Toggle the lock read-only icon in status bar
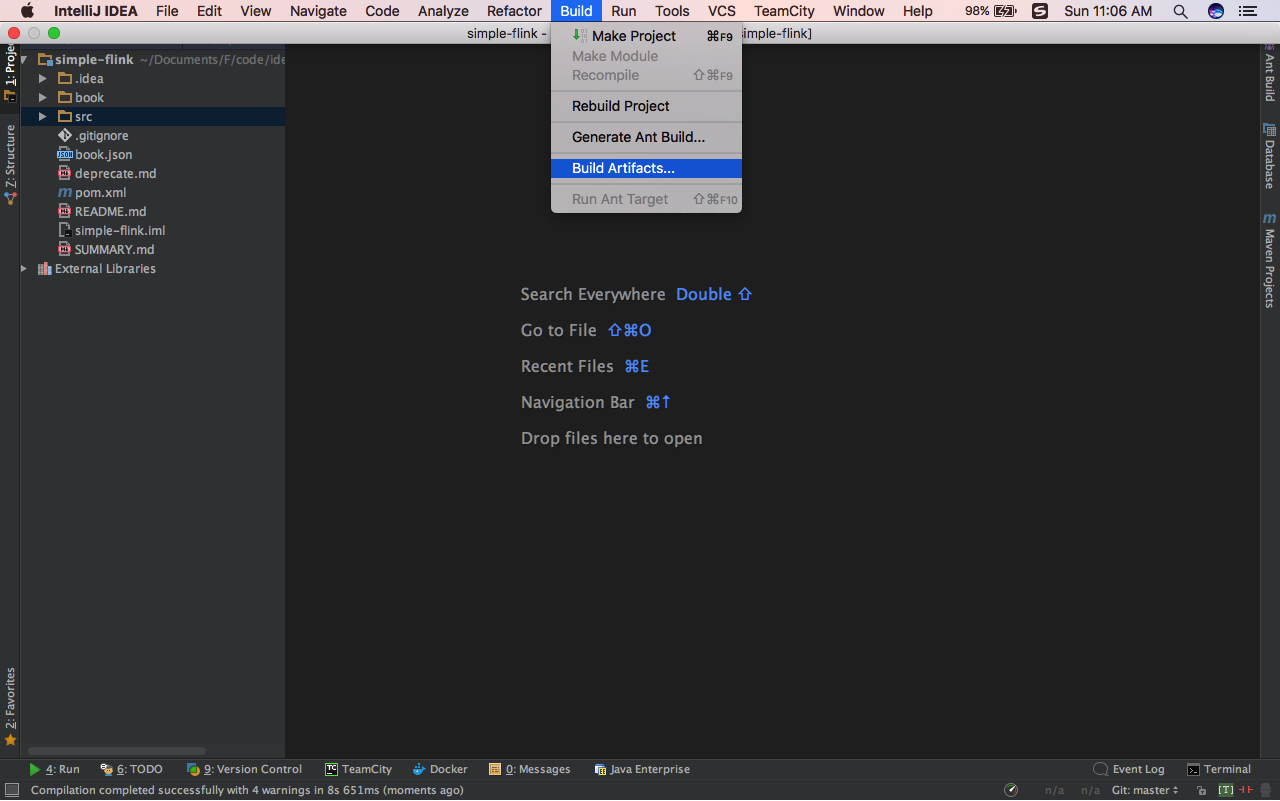Screen dimensions: 1280x801 (x=1201, y=790)
